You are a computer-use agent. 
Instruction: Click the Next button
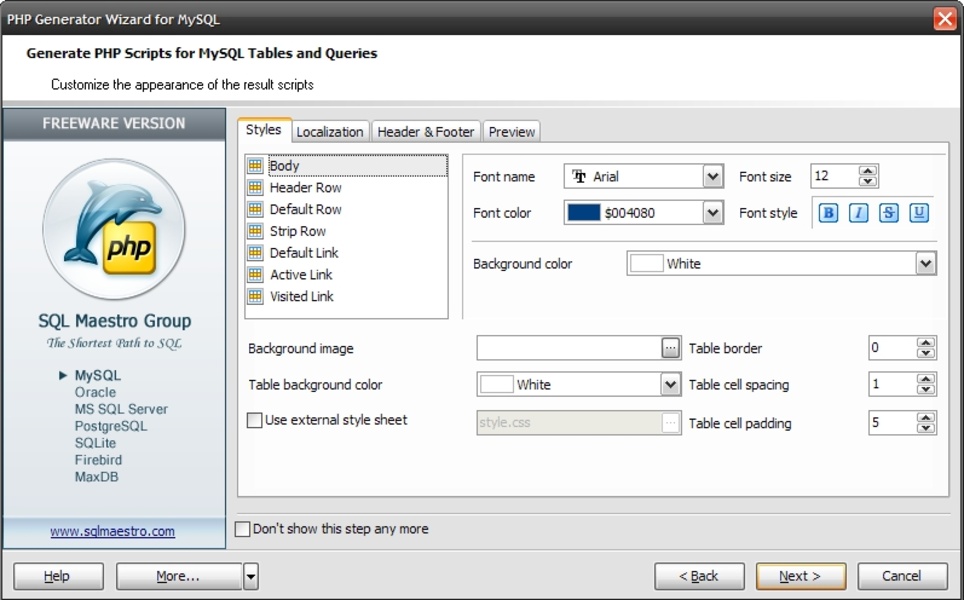[x=800, y=576]
